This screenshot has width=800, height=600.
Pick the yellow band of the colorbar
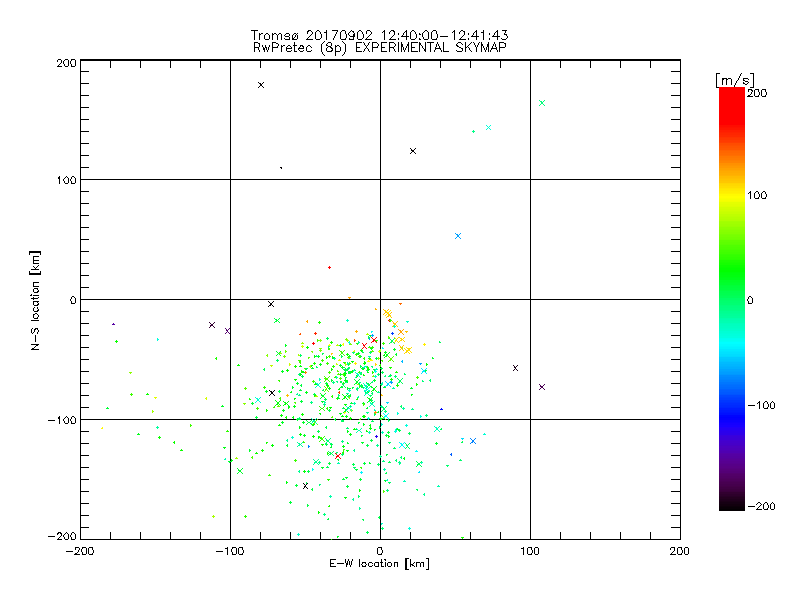(732, 196)
